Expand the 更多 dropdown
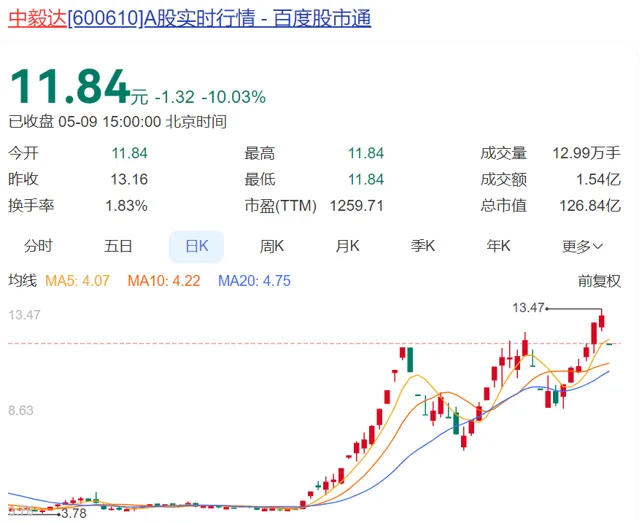 tap(582, 246)
